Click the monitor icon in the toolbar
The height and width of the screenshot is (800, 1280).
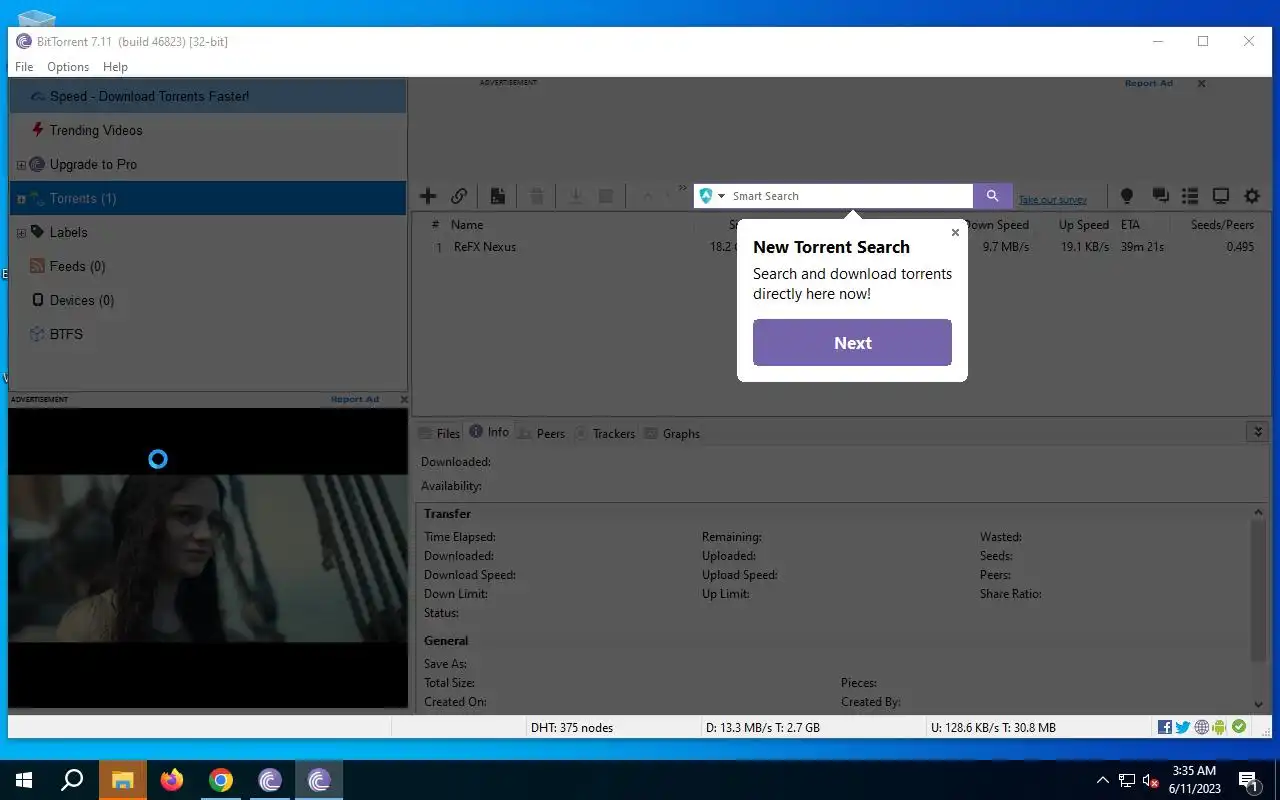(1221, 196)
